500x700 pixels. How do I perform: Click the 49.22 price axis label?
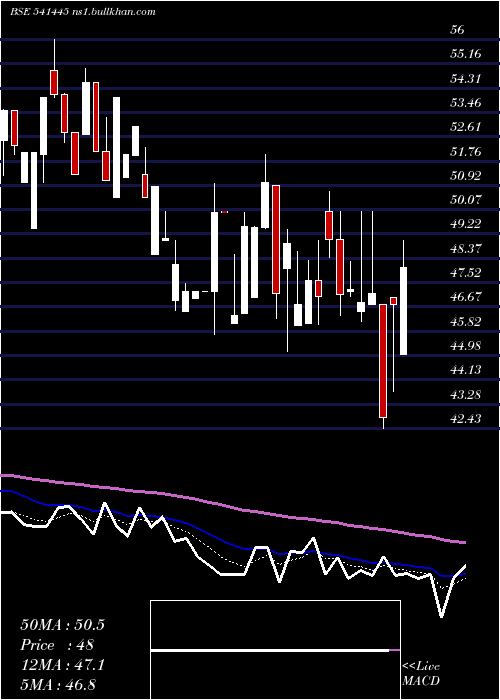pyautogui.click(x=466, y=224)
